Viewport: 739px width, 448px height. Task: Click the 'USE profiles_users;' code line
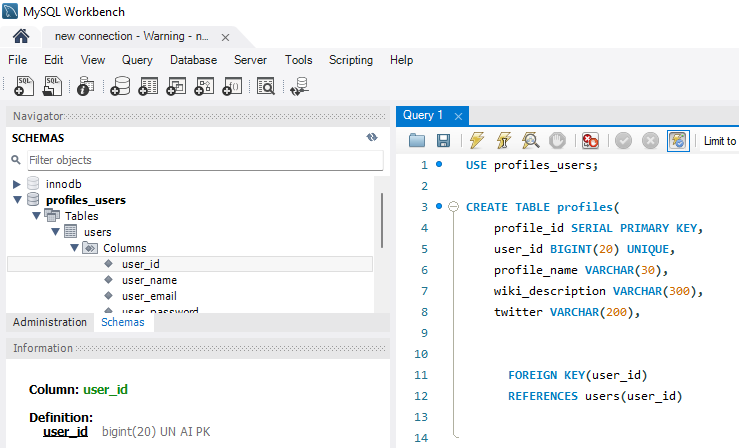pyautogui.click(x=532, y=165)
